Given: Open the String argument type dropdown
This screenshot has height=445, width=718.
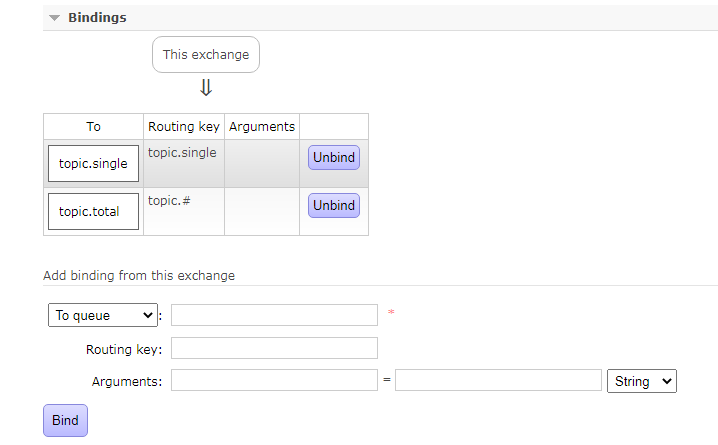Looking at the screenshot, I should coord(641,381).
